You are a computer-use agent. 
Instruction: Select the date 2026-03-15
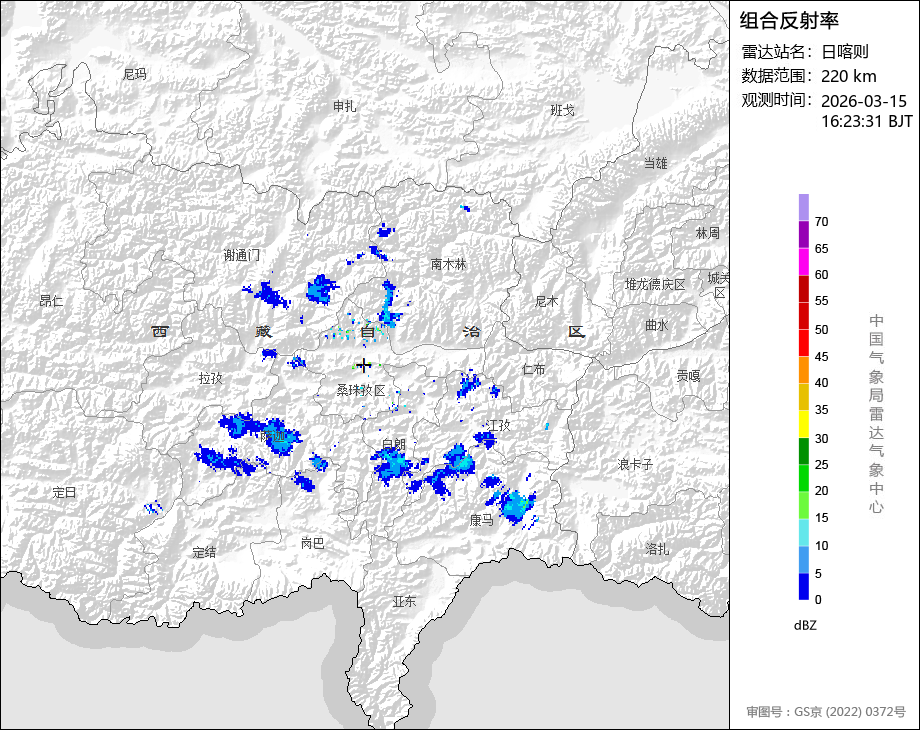[864, 101]
